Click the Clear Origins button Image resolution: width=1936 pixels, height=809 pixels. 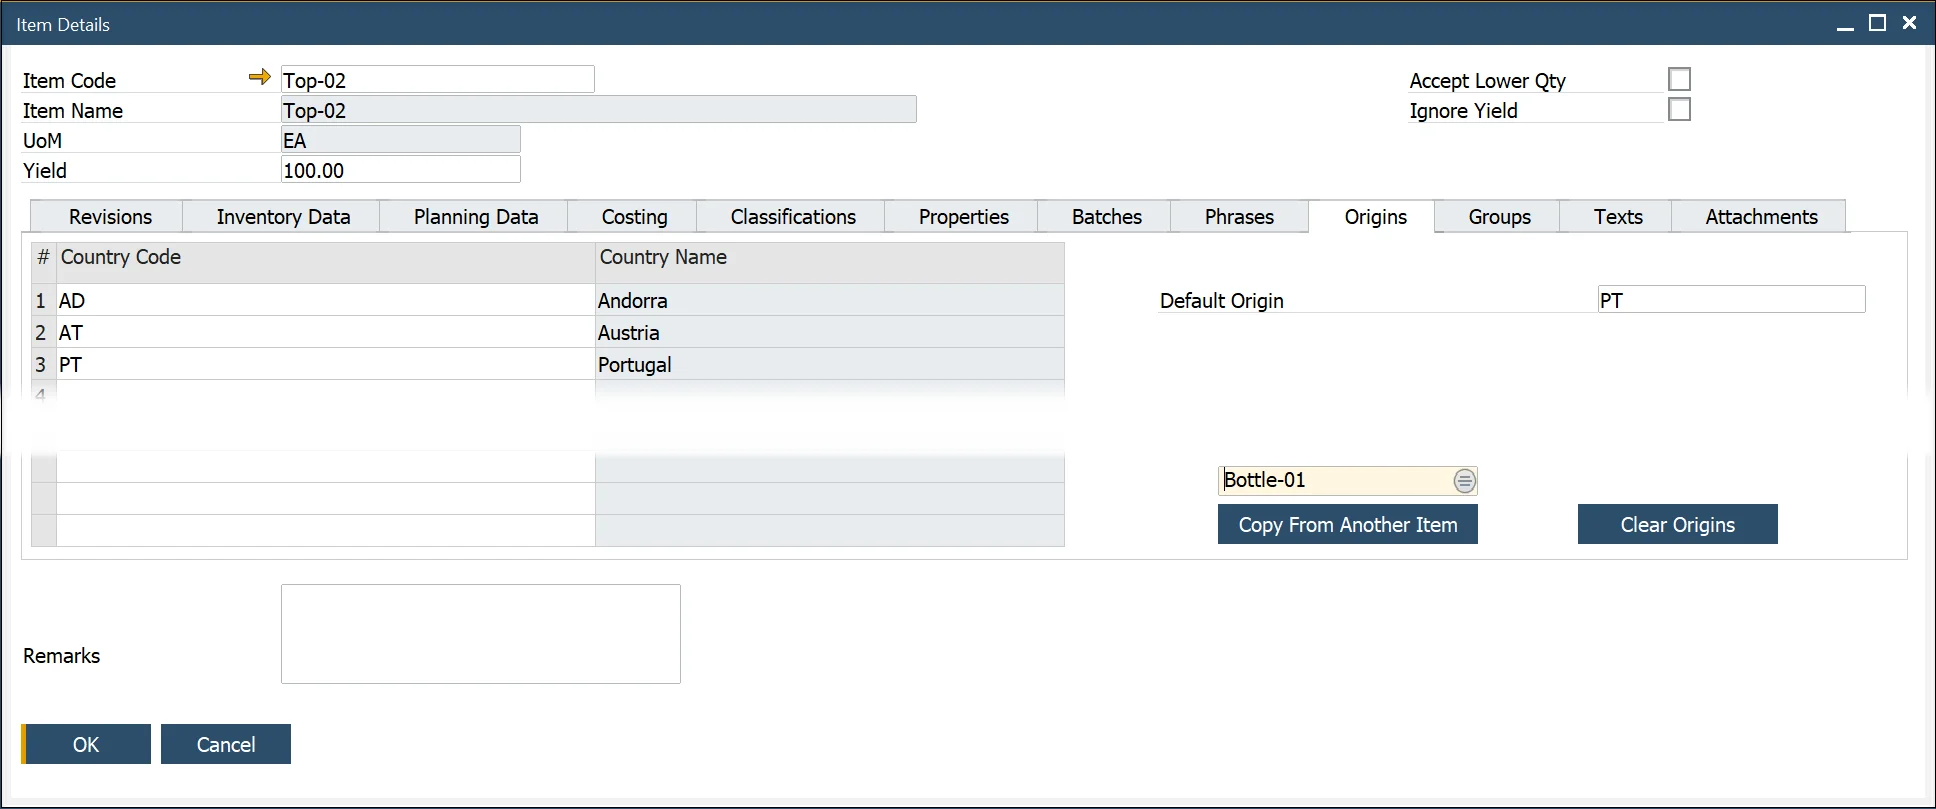click(1677, 525)
